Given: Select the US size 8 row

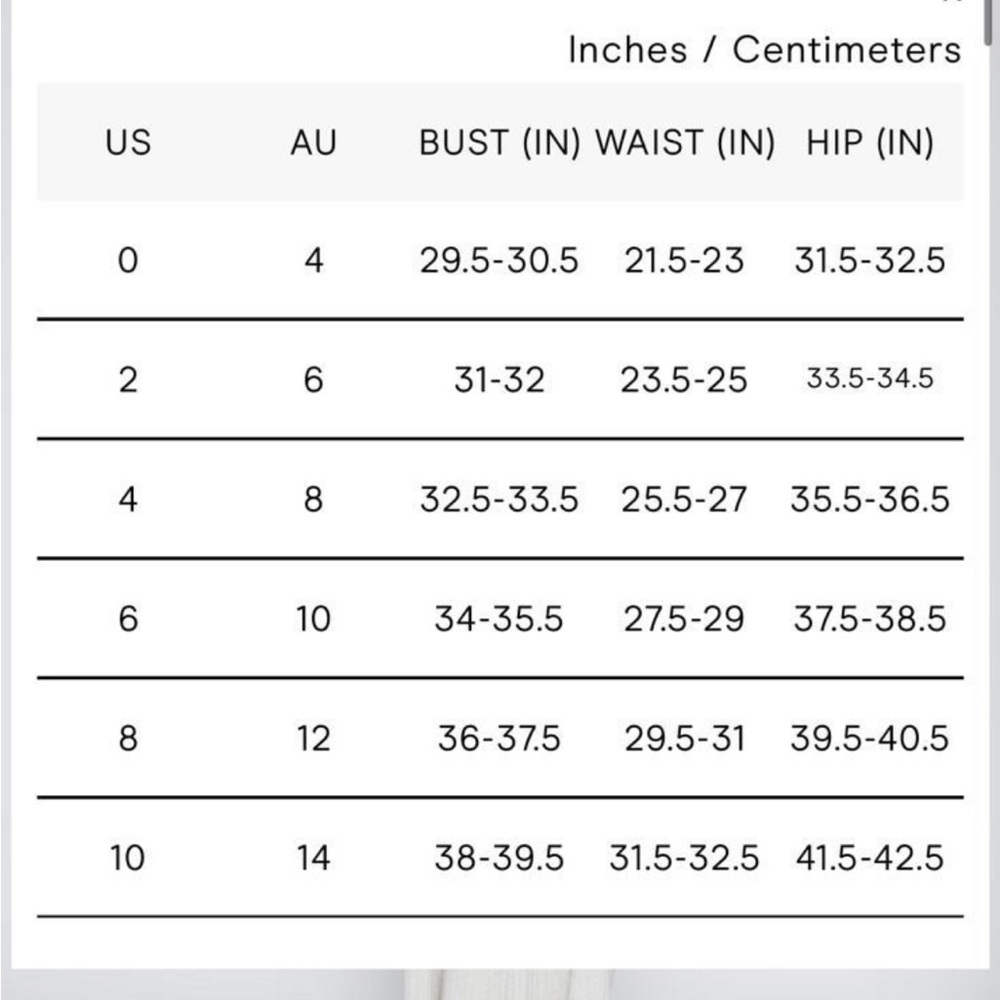Looking at the screenshot, I should coord(500,738).
